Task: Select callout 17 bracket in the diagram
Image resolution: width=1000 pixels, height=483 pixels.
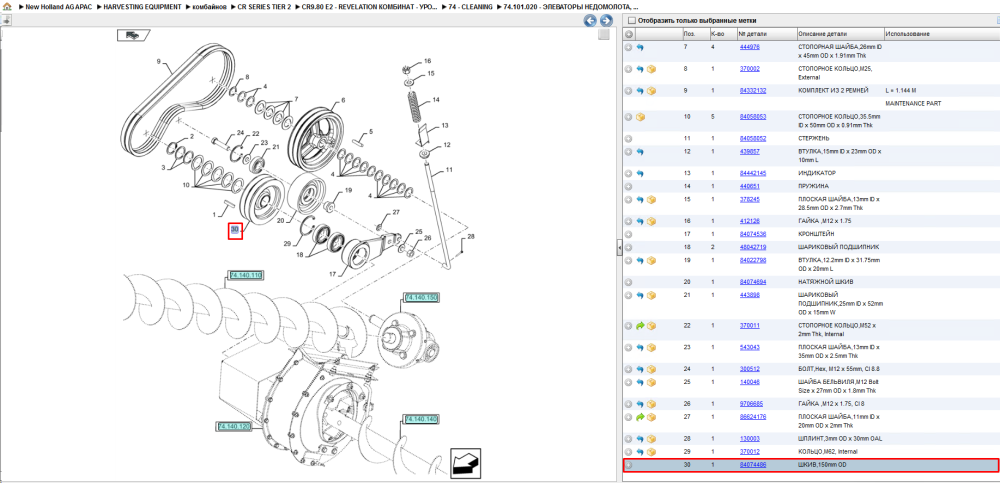Action: (332, 274)
